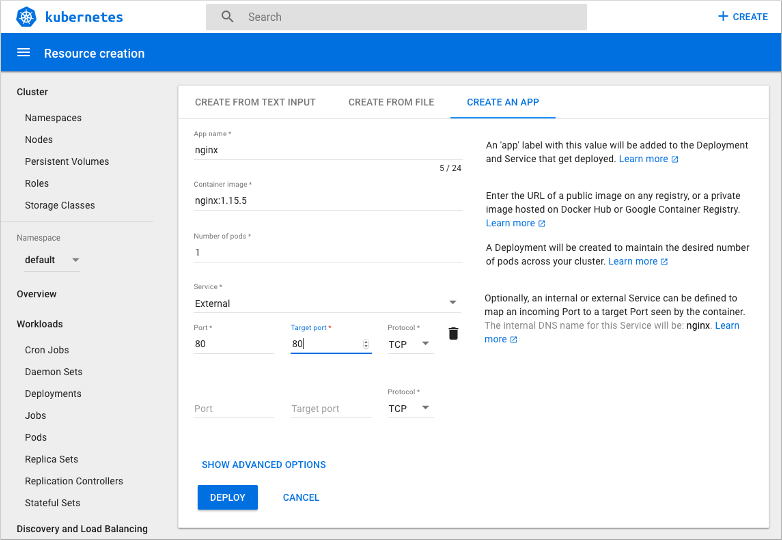
Task: Expand Show Advanced Options
Action: point(264,465)
